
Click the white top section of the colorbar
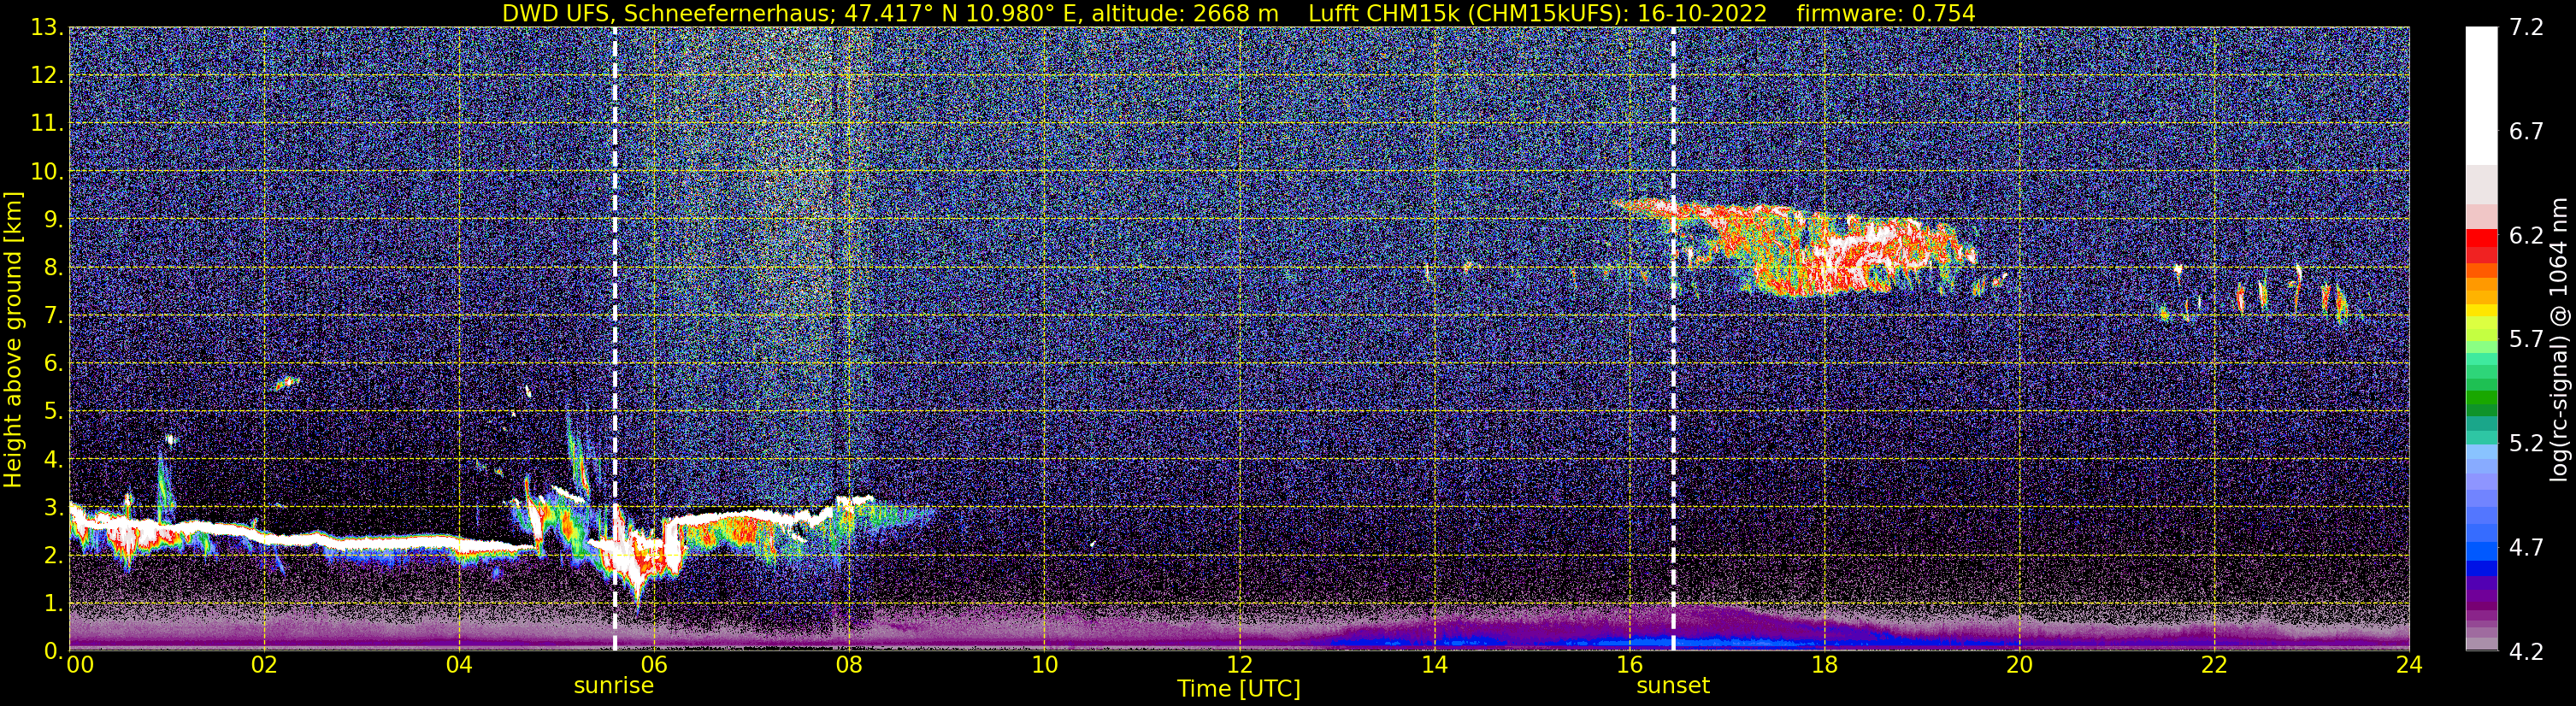[2481, 95]
